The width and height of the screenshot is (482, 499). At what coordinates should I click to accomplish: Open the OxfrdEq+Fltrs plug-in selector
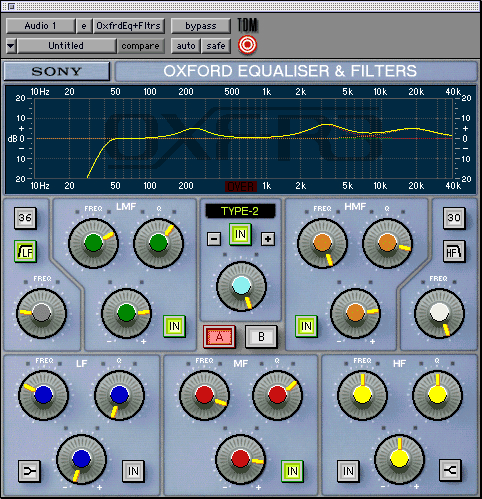[129, 26]
